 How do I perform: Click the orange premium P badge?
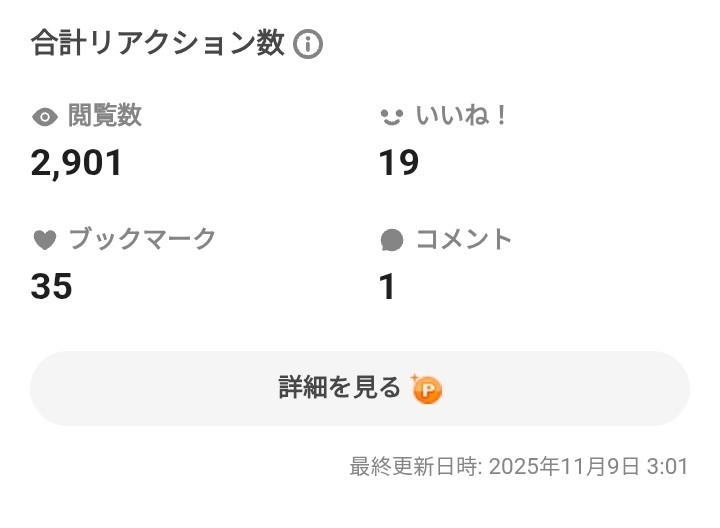(427, 390)
